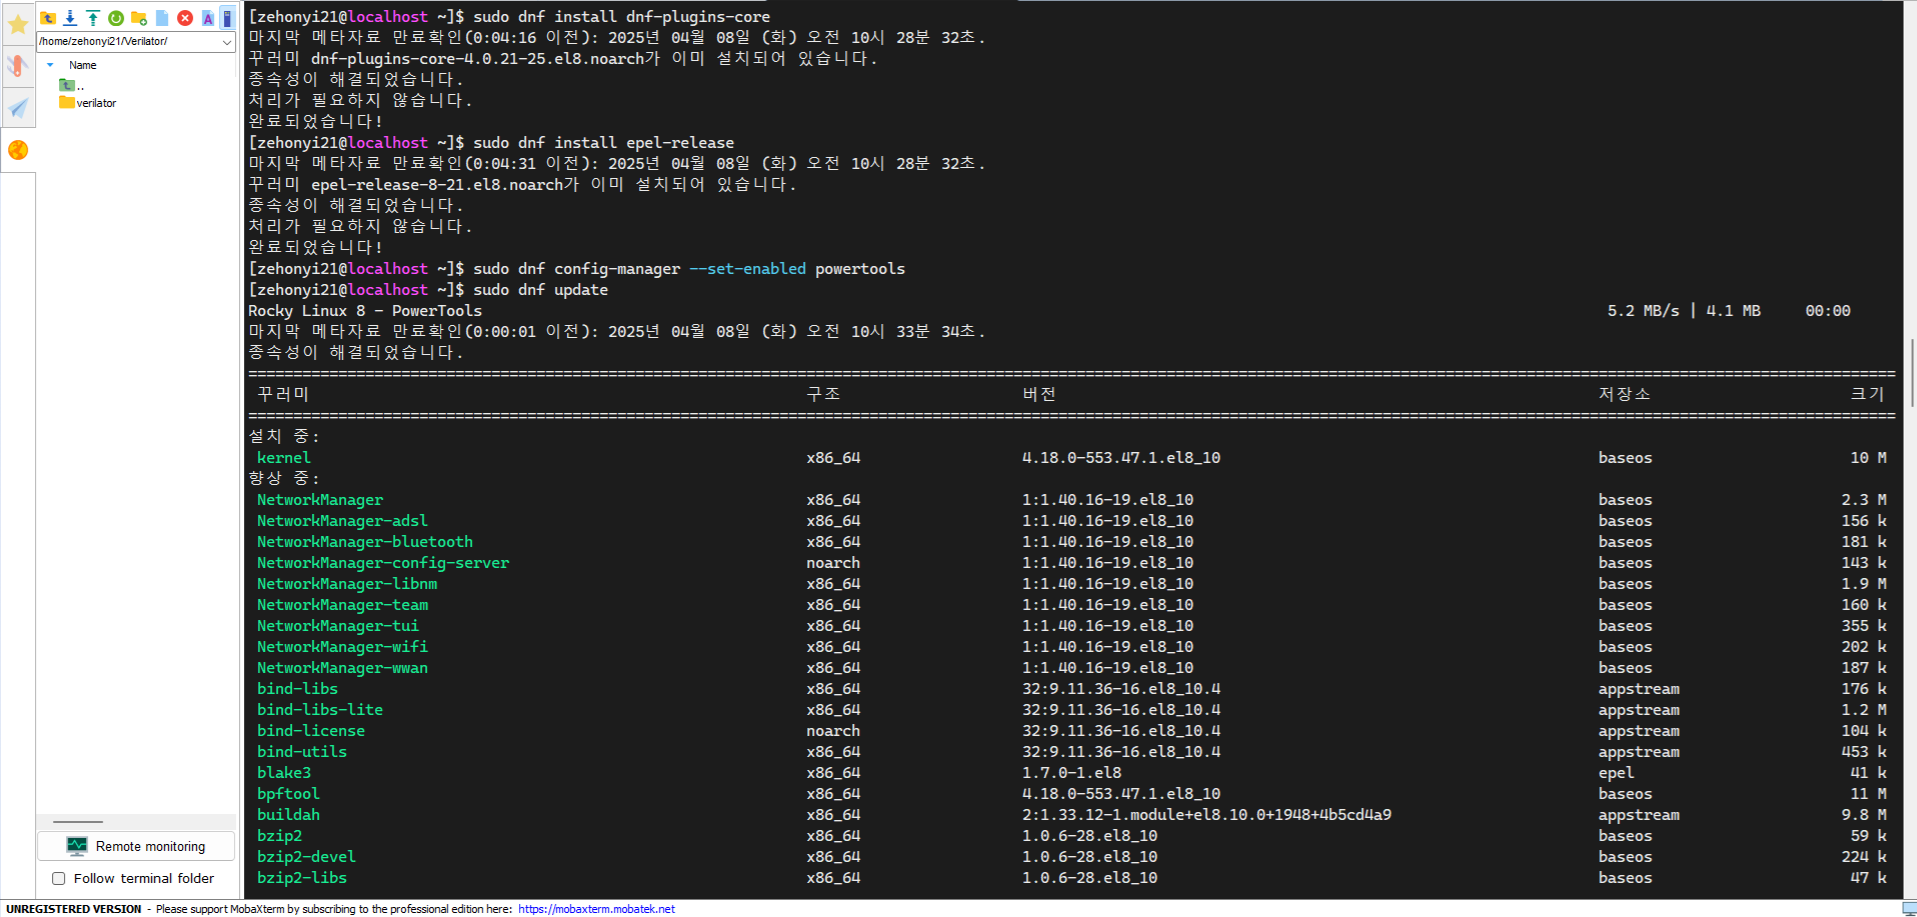Click 'bzip2-libs' package name
This screenshot has width=1917, height=917.
point(302,878)
